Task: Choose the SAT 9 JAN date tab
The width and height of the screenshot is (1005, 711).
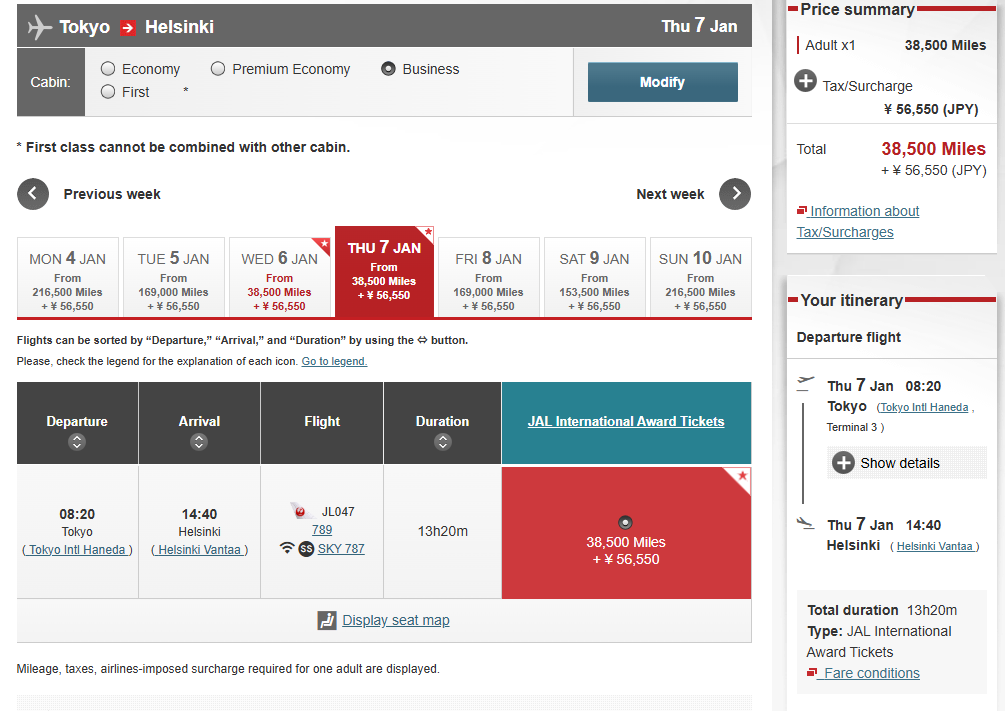Action: (594, 278)
